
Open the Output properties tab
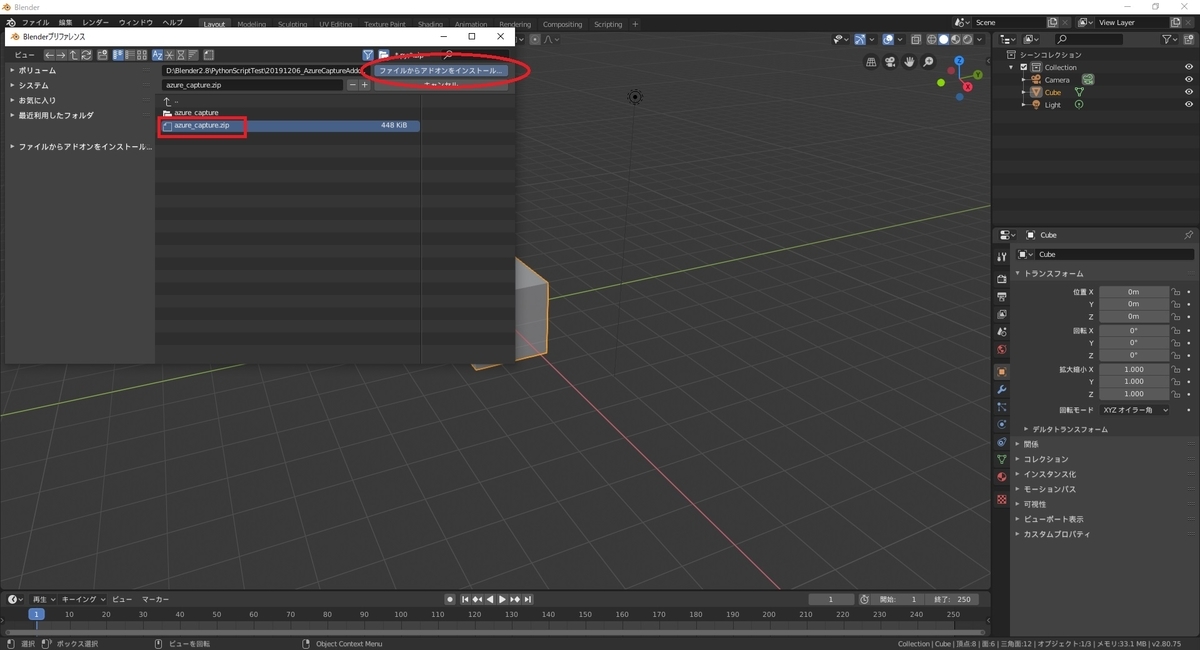click(x=1002, y=297)
